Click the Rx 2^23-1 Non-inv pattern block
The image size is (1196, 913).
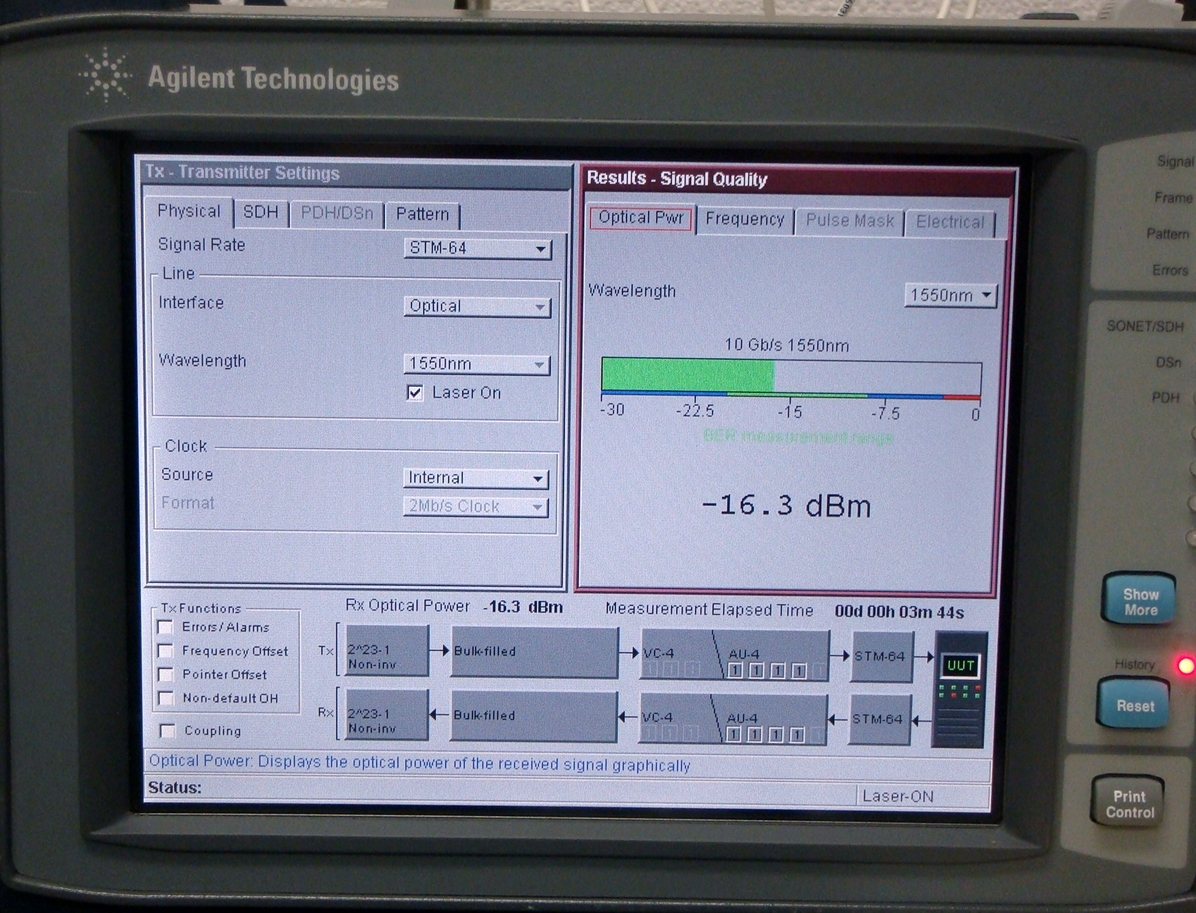[x=387, y=715]
